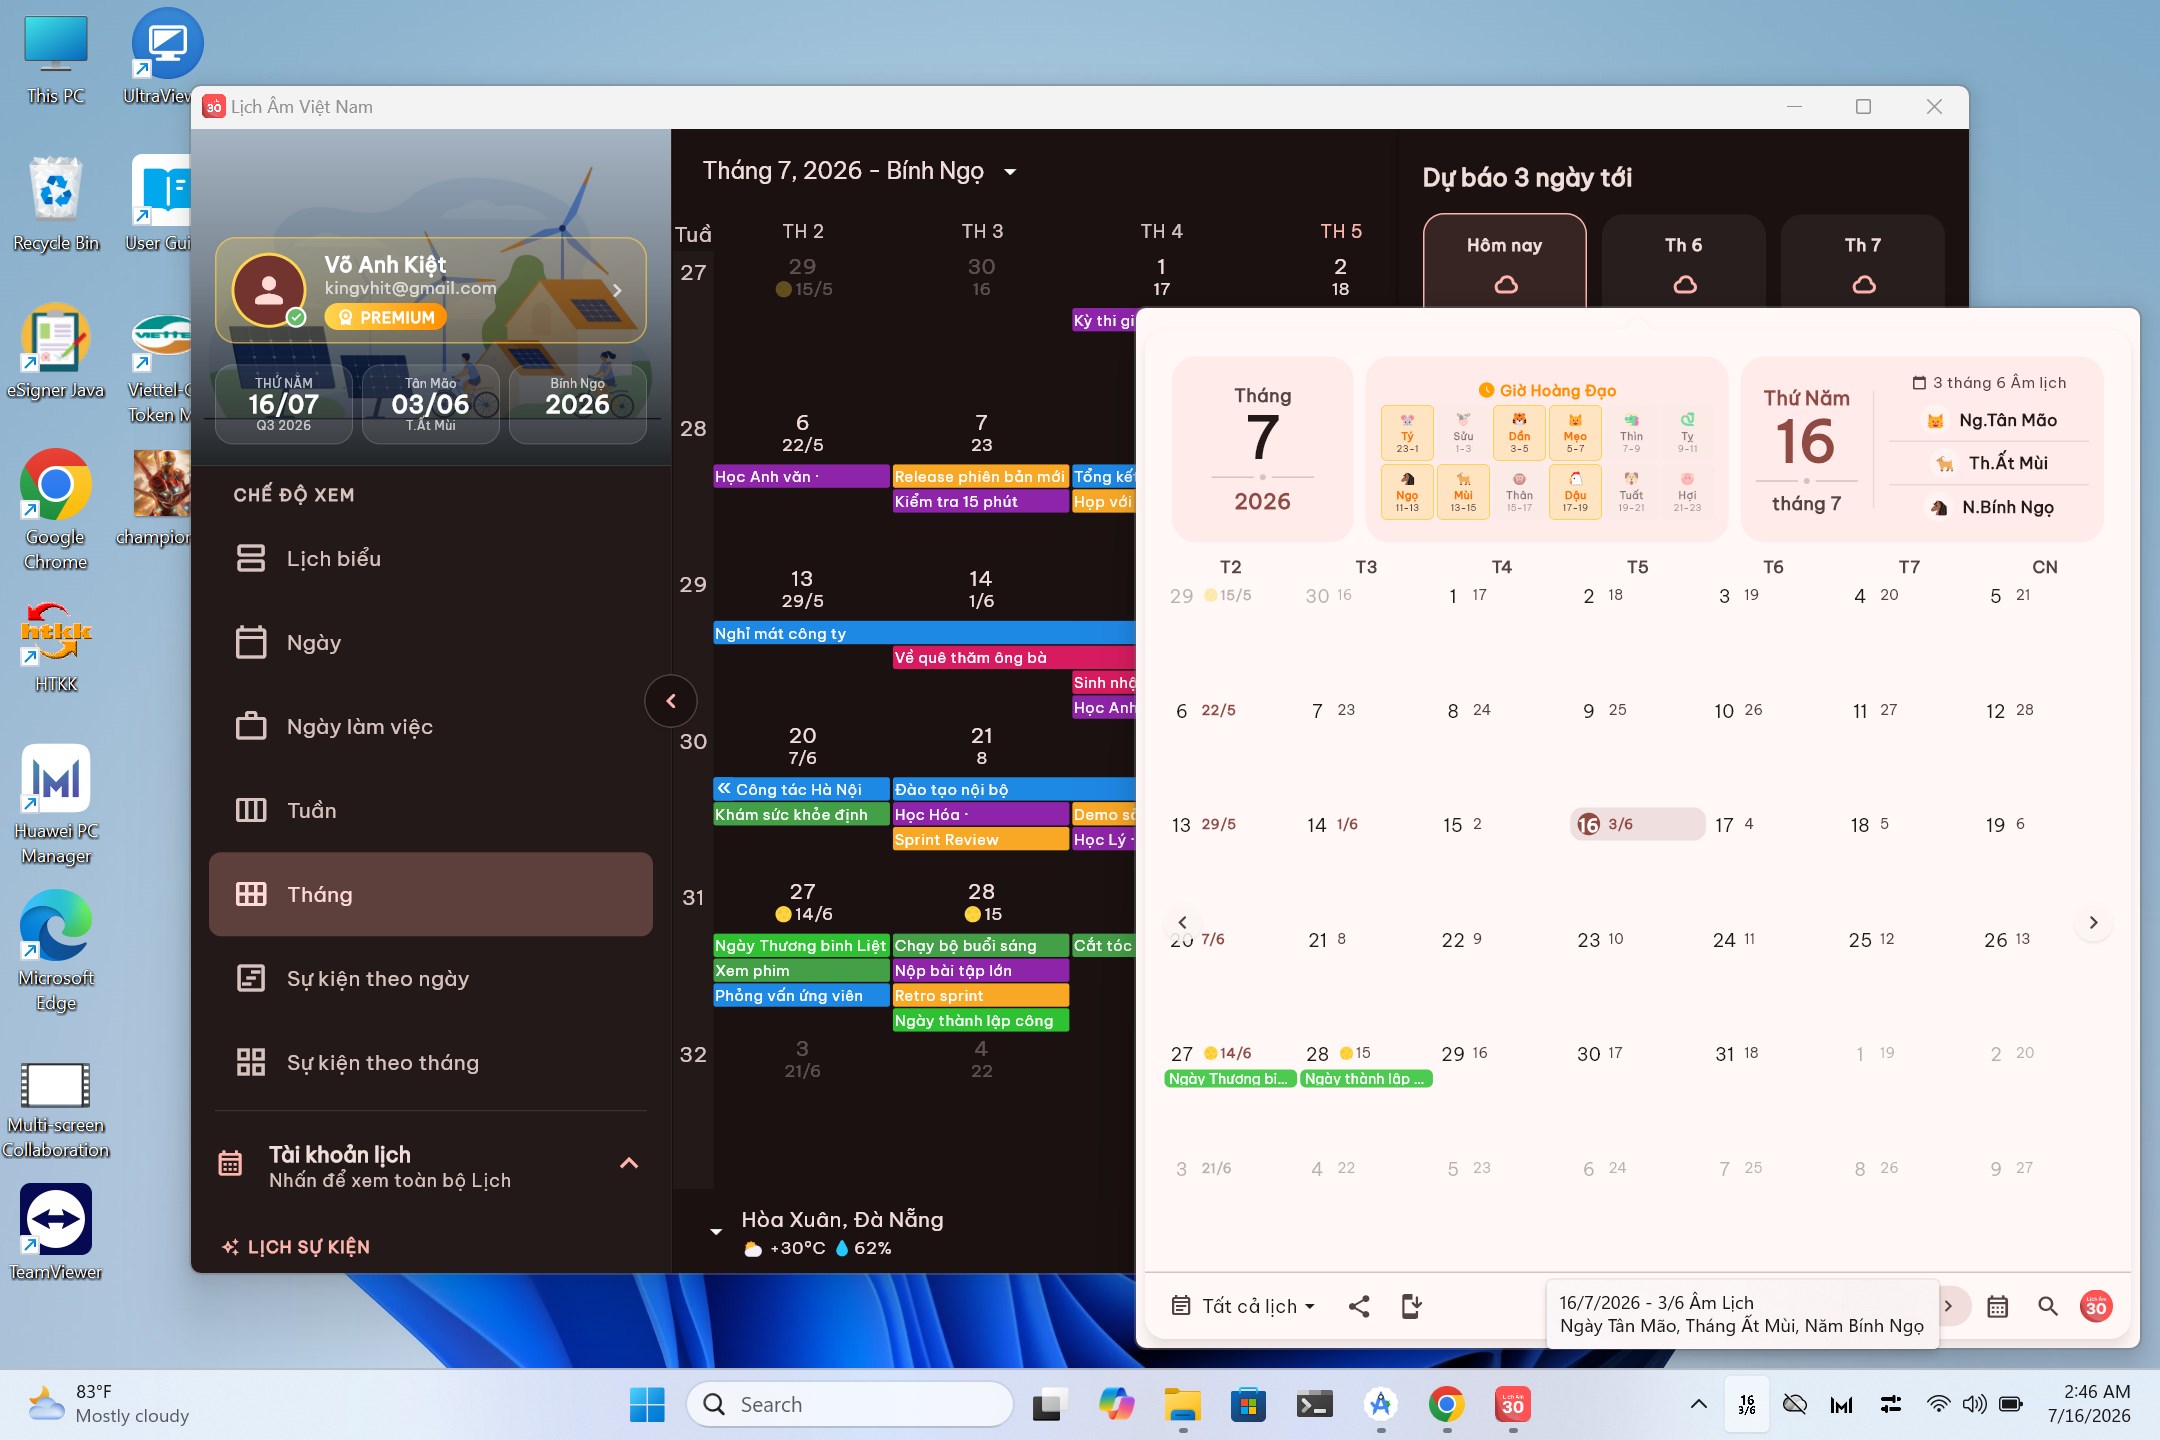Switch to Ngày làm việc view

[x=430, y=726]
